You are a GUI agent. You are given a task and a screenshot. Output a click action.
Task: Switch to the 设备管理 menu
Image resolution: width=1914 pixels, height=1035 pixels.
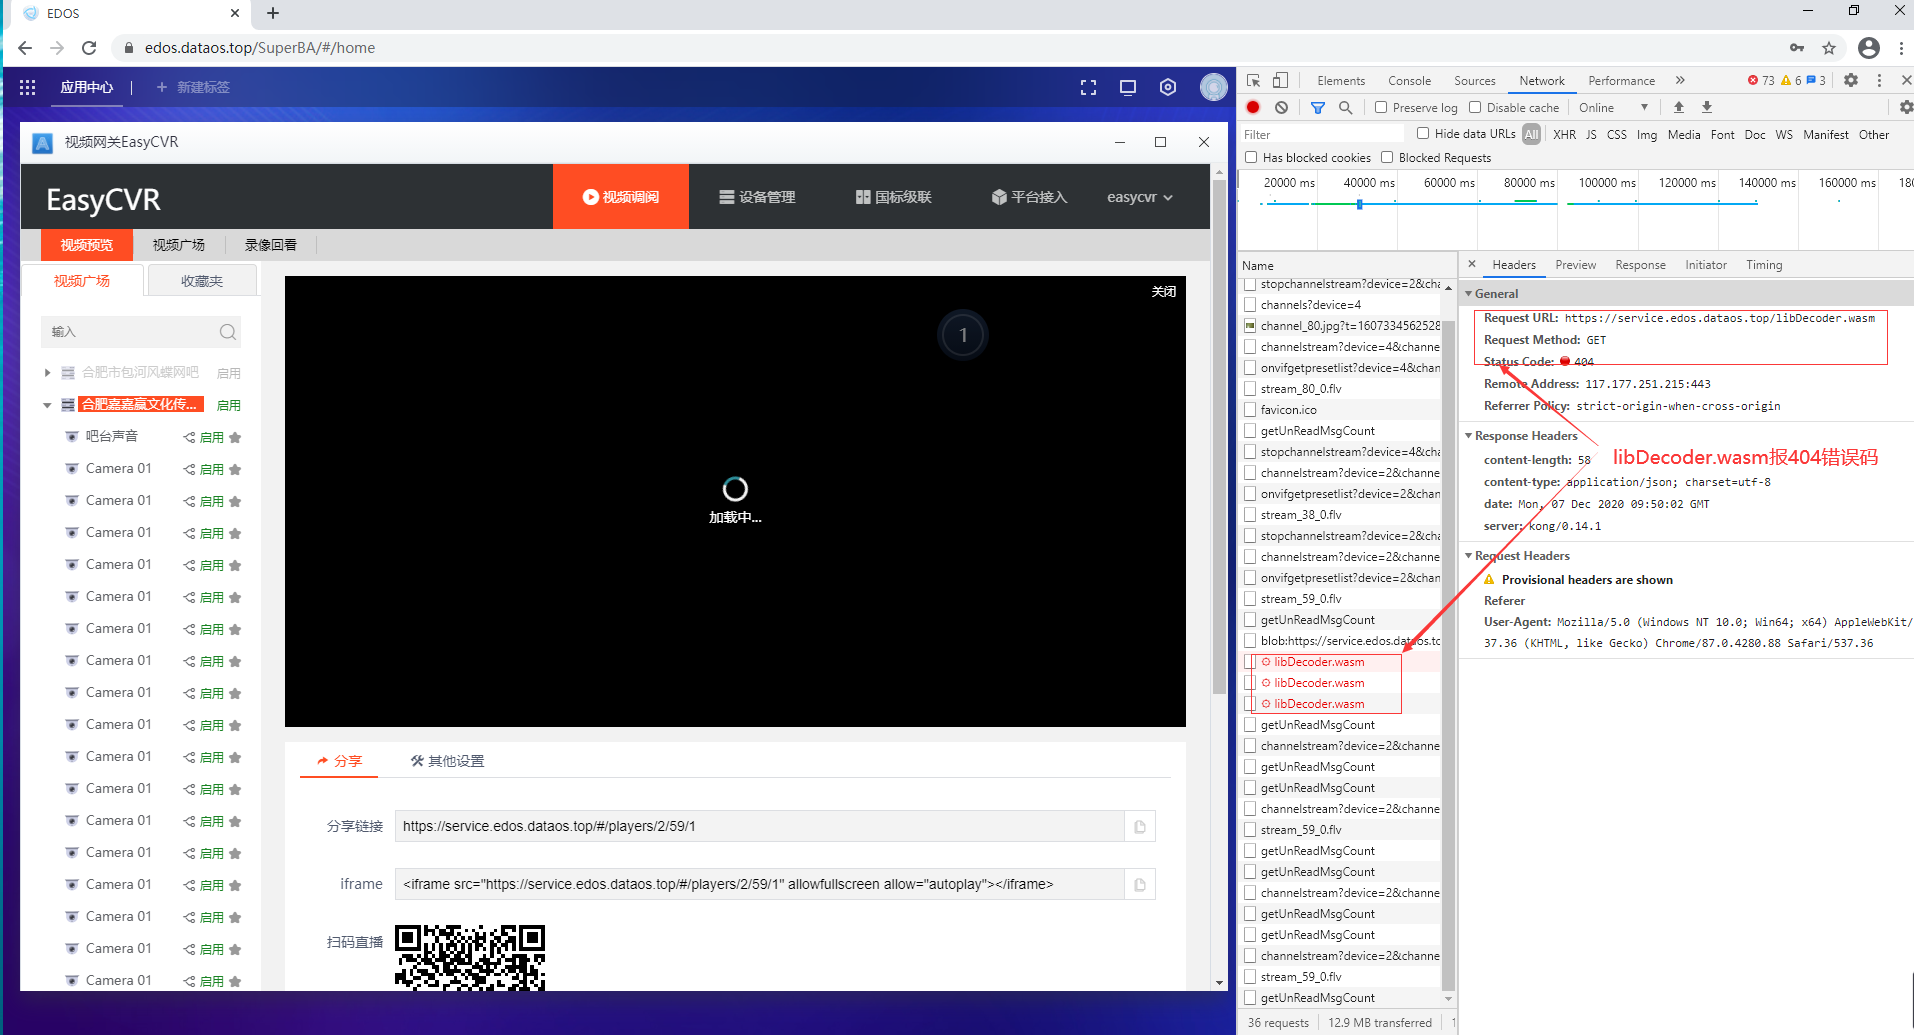(x=757, y=197)
